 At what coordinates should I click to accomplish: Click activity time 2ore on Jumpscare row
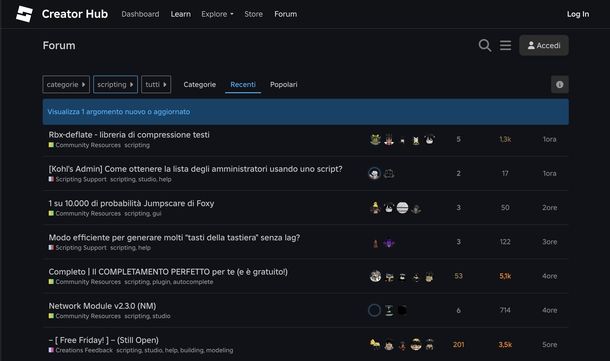(549, 208)
